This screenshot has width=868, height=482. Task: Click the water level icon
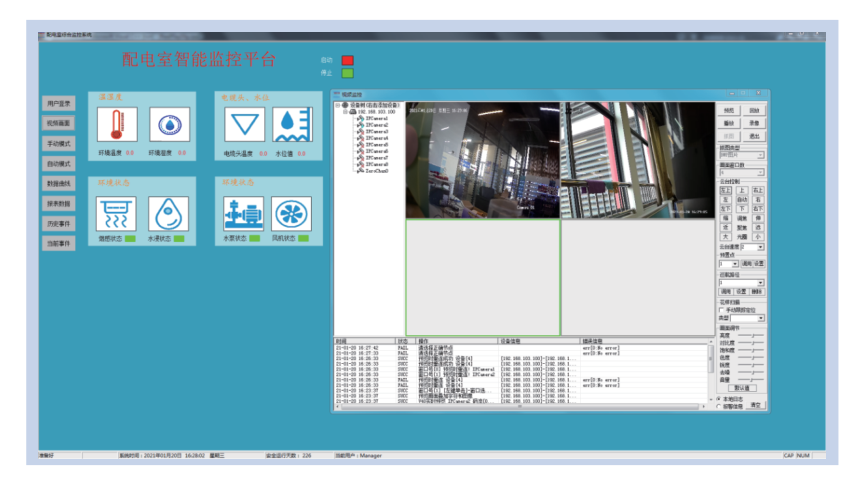tap(292, 125)
